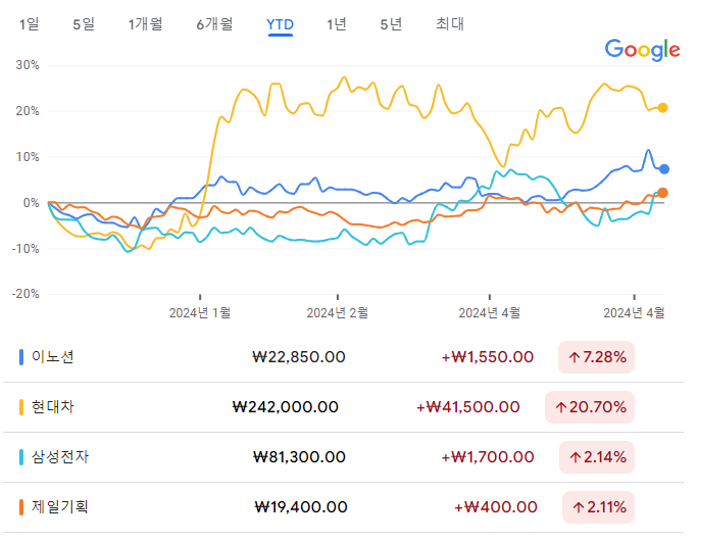
Task: Click the -20% y-axis label
Action: coord(26,294)
